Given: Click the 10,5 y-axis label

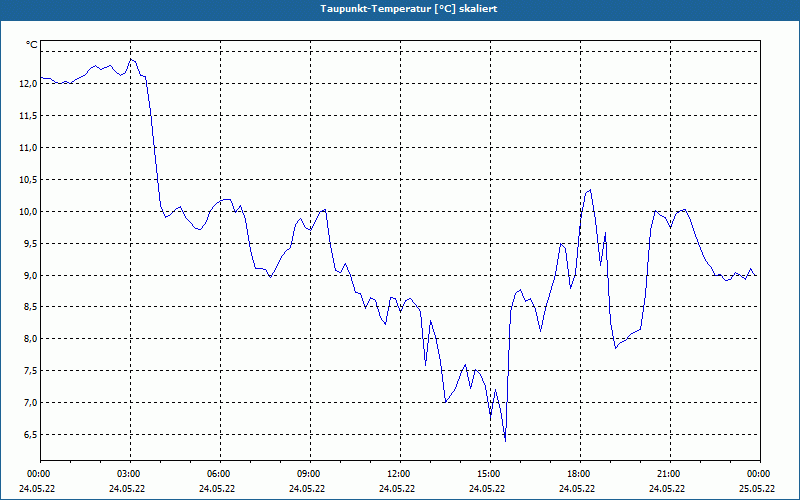Looking at the screenshot, I should 28,180.
